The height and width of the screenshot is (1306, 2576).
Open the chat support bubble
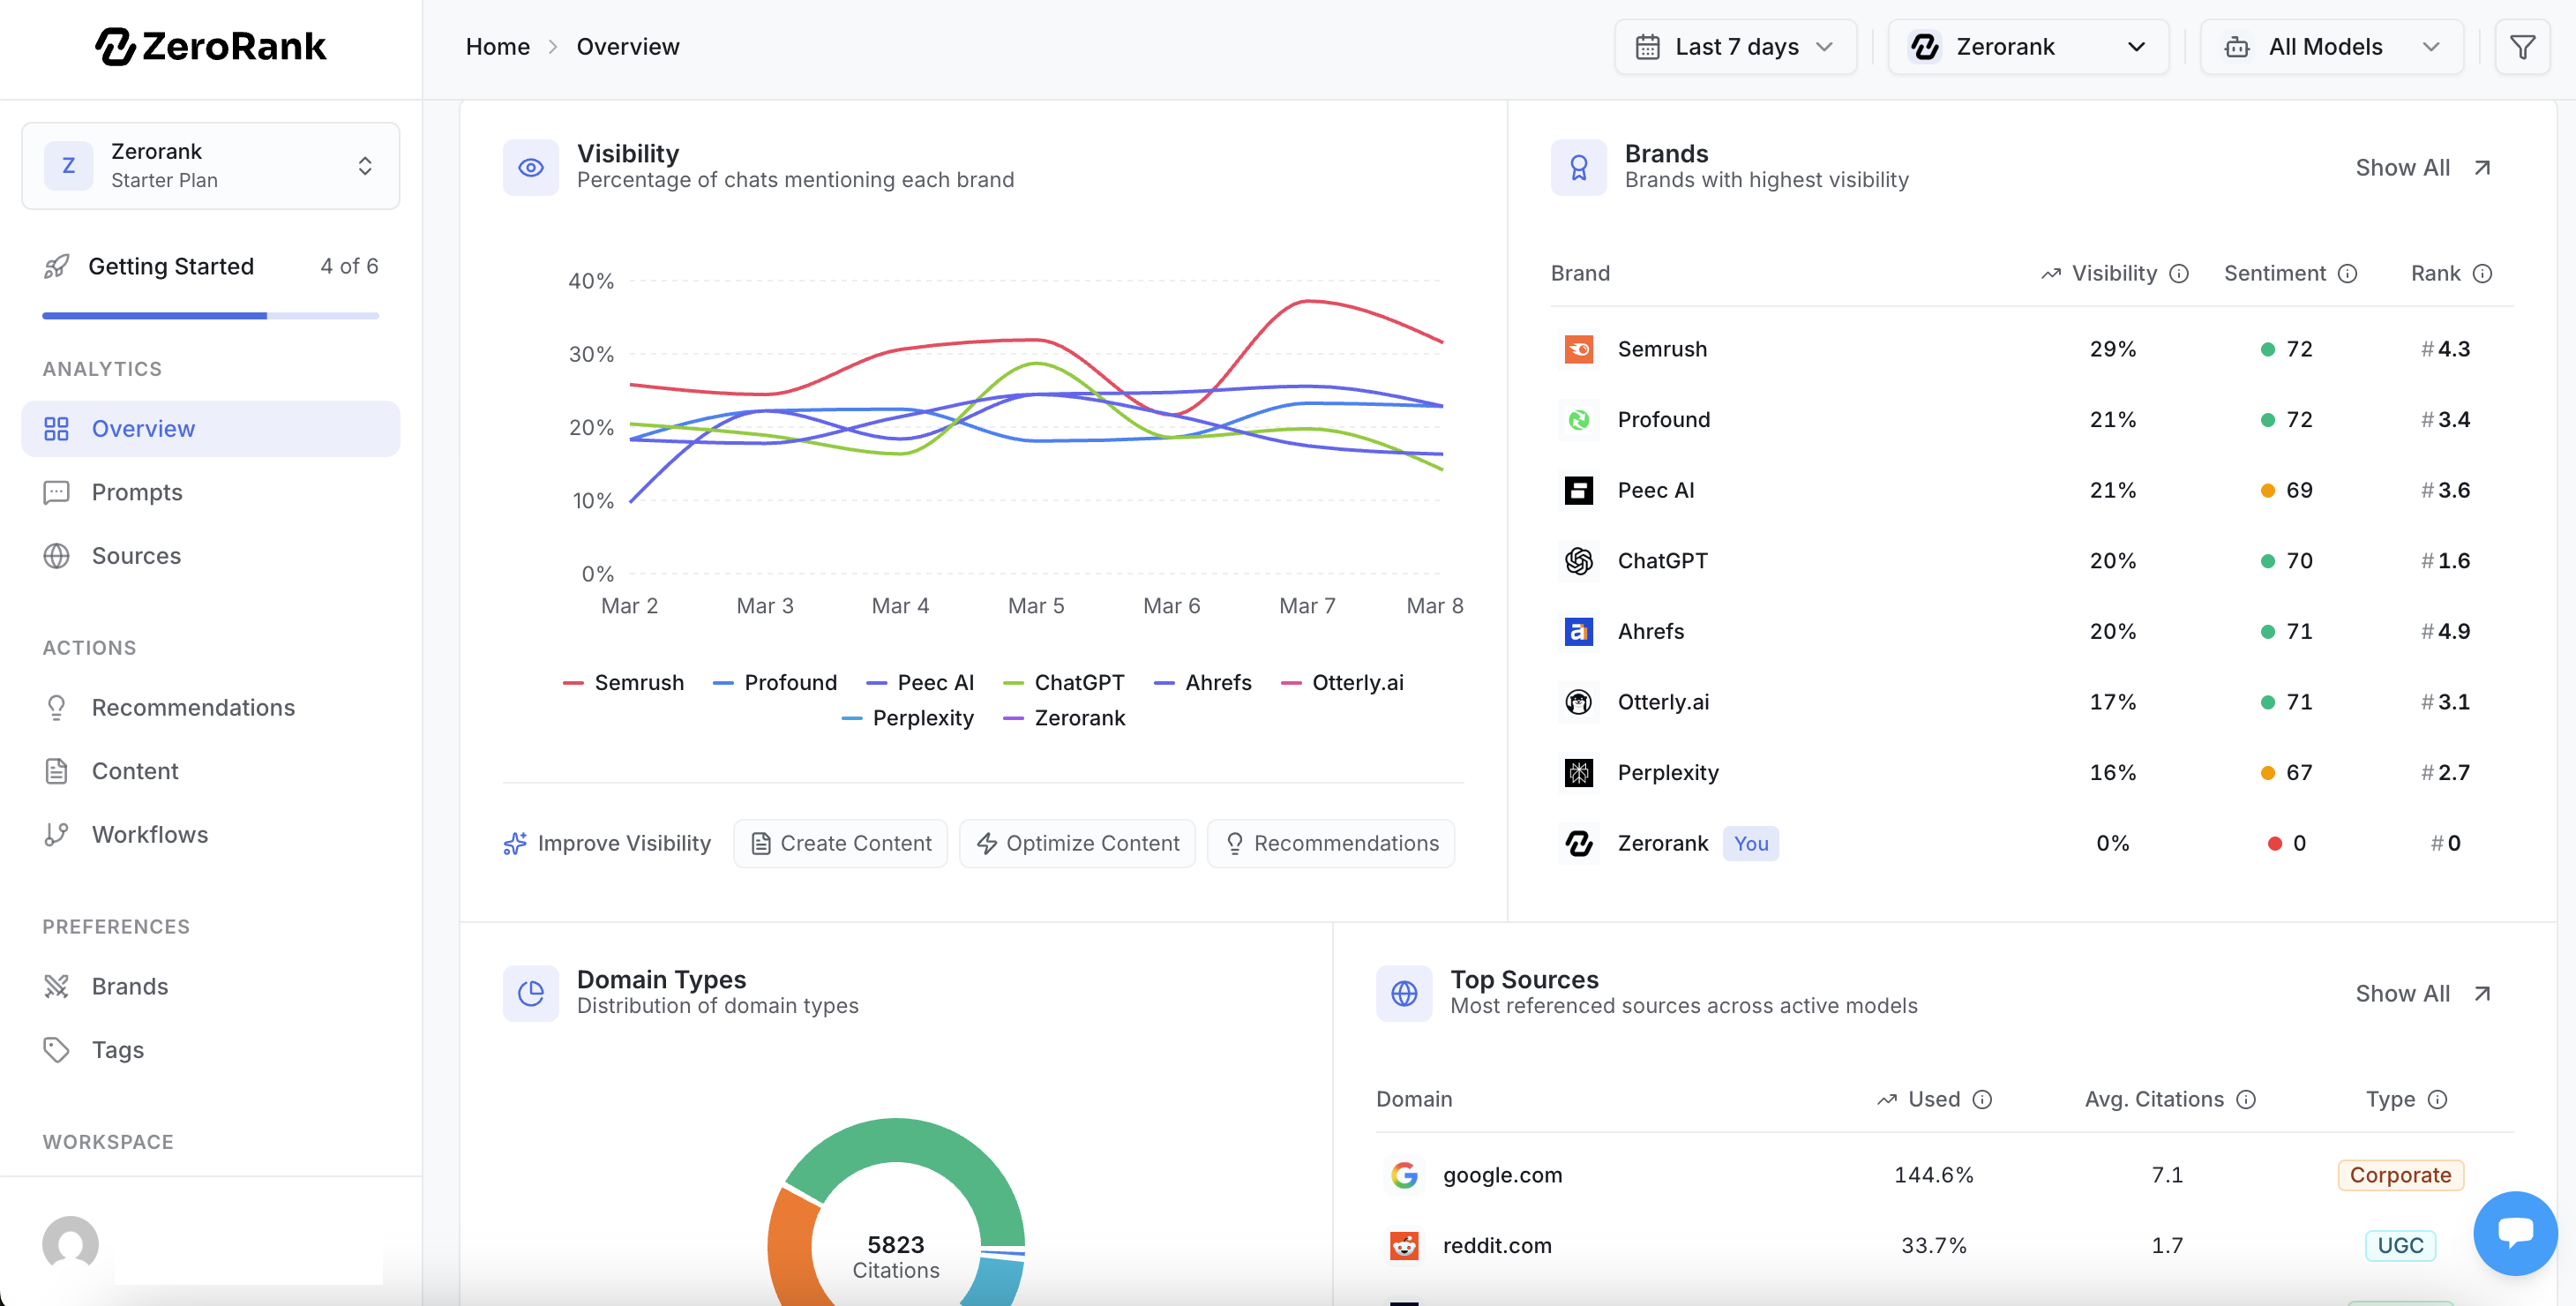(x=2514, y=1233)
